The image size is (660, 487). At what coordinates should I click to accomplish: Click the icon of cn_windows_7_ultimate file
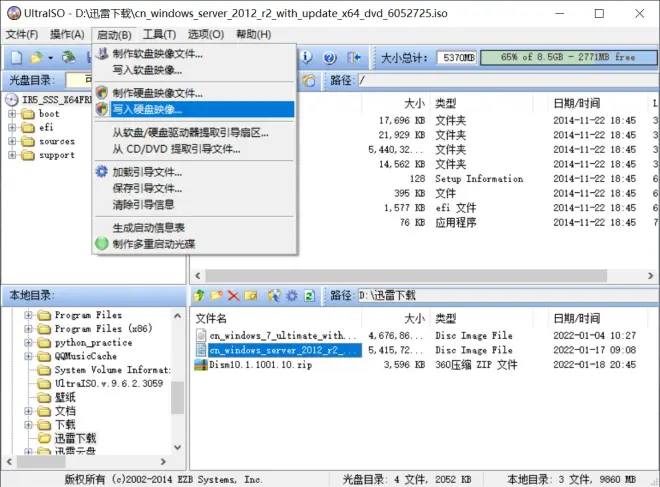click(201, 335)
